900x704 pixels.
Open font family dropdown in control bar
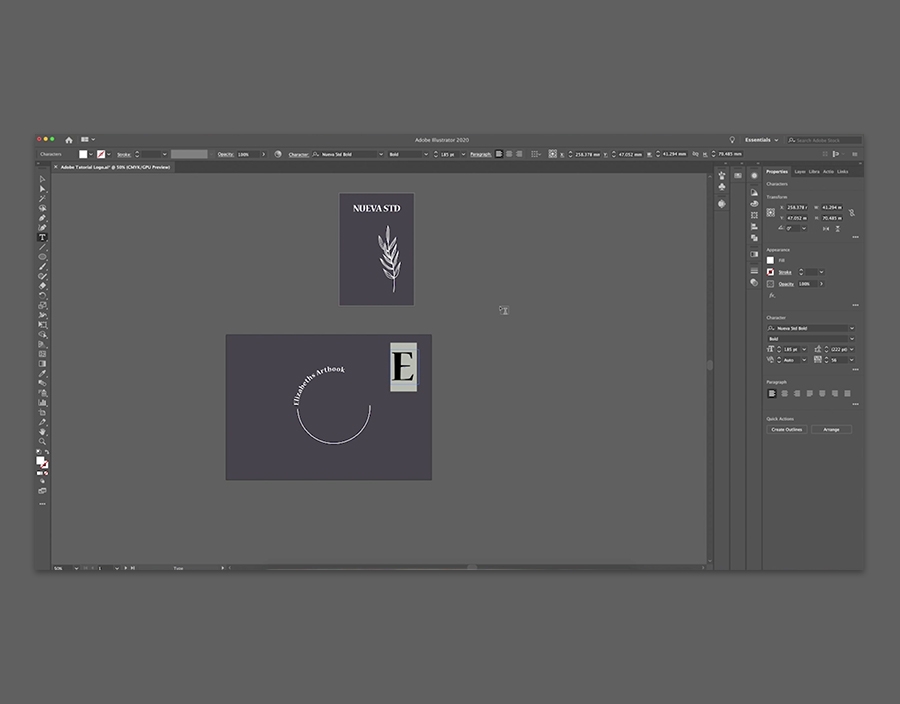[x=381, y=154]
